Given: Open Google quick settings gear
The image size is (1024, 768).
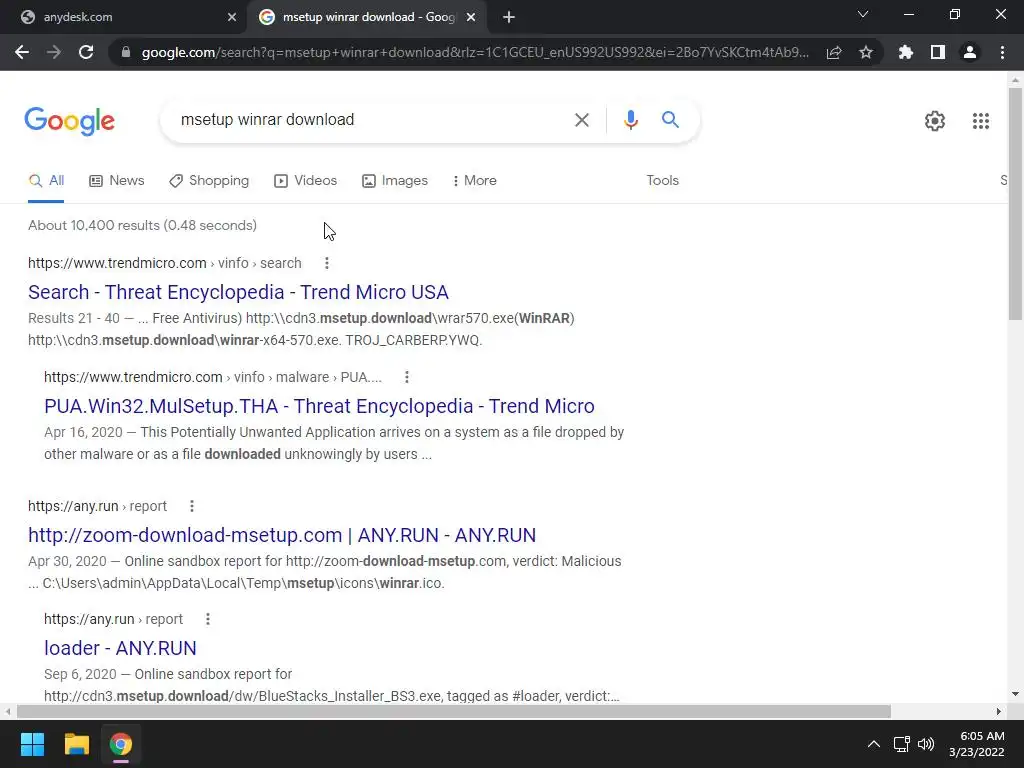Looking at the screenshot, I should point(935,121).
